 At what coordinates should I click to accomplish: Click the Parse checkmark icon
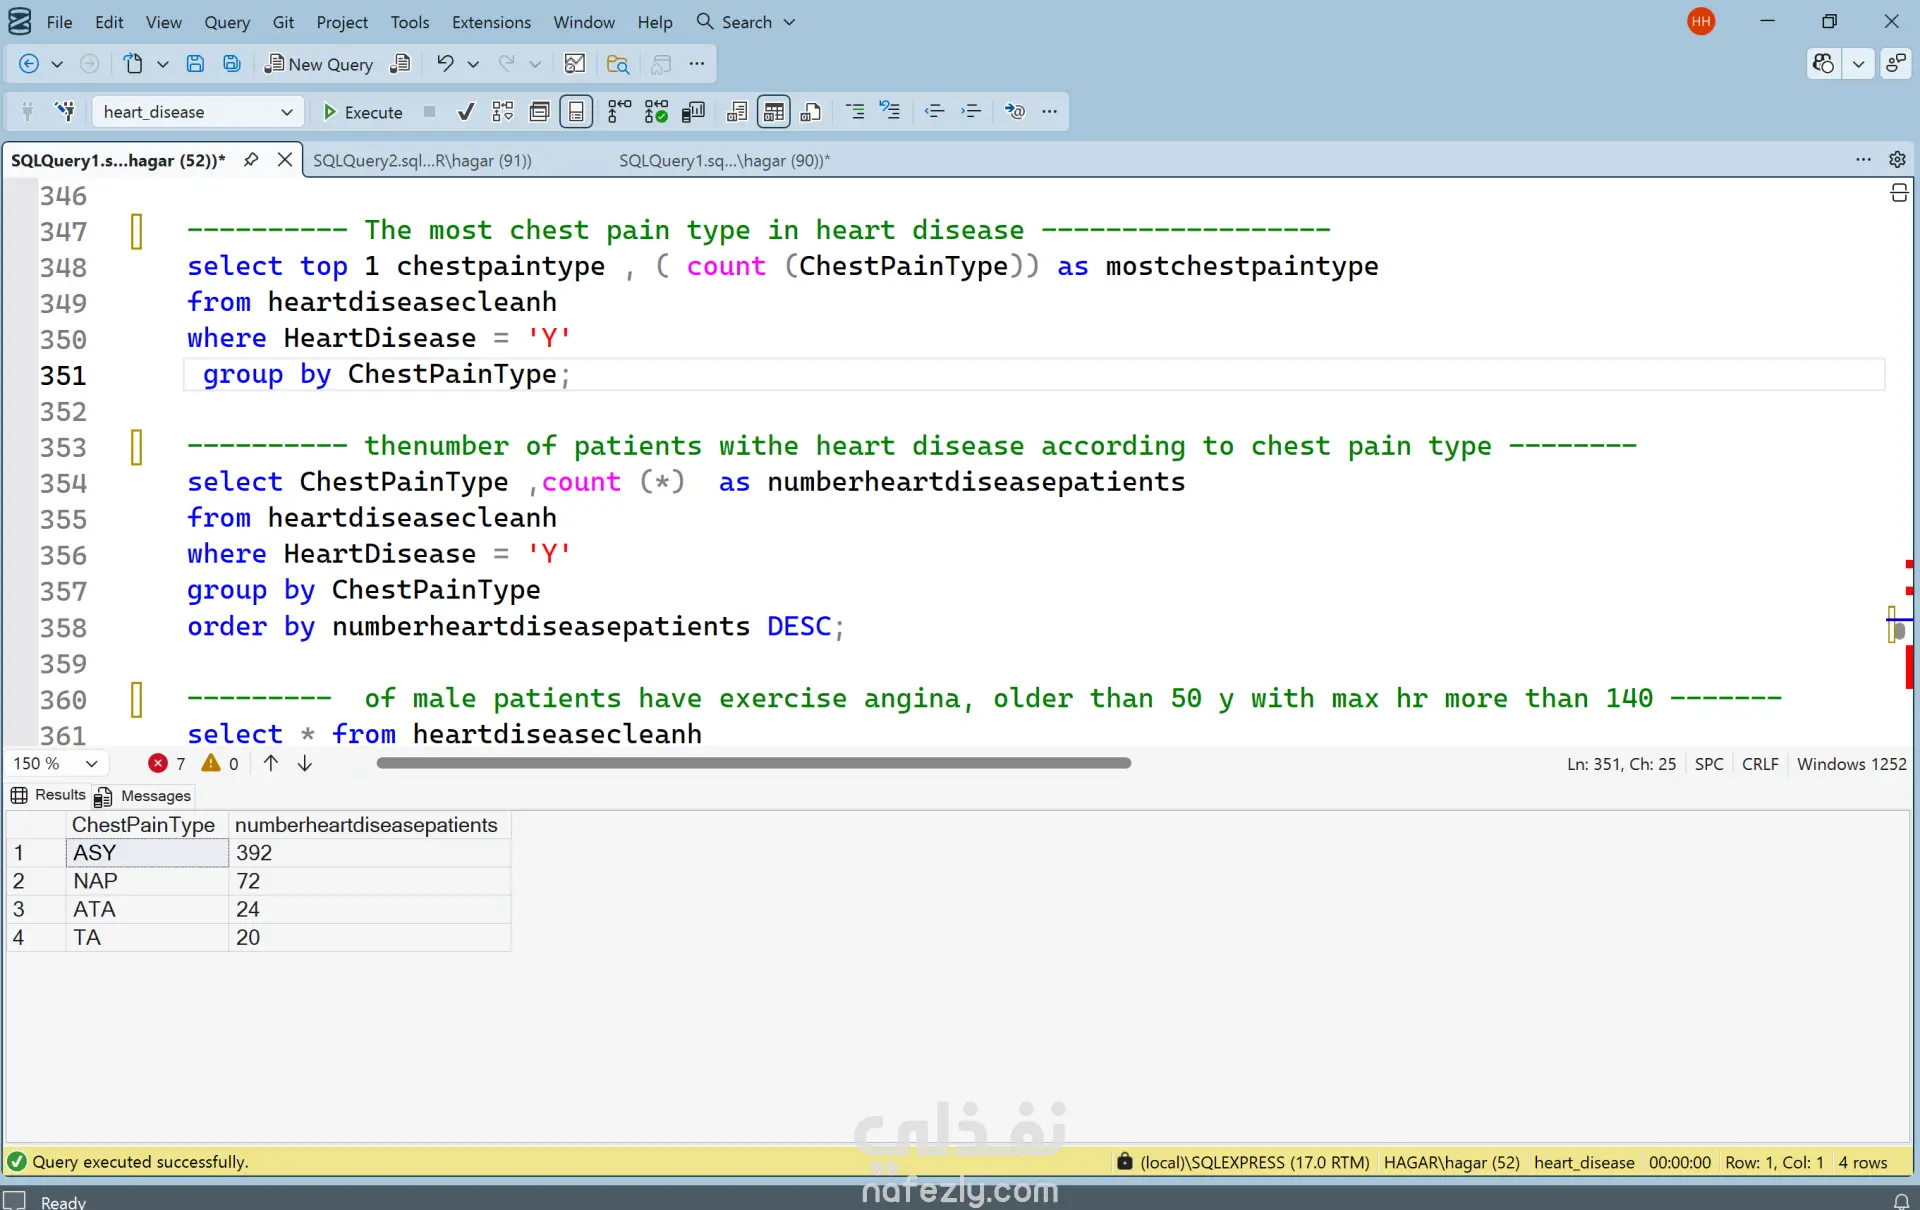click(x=465, y=112)
